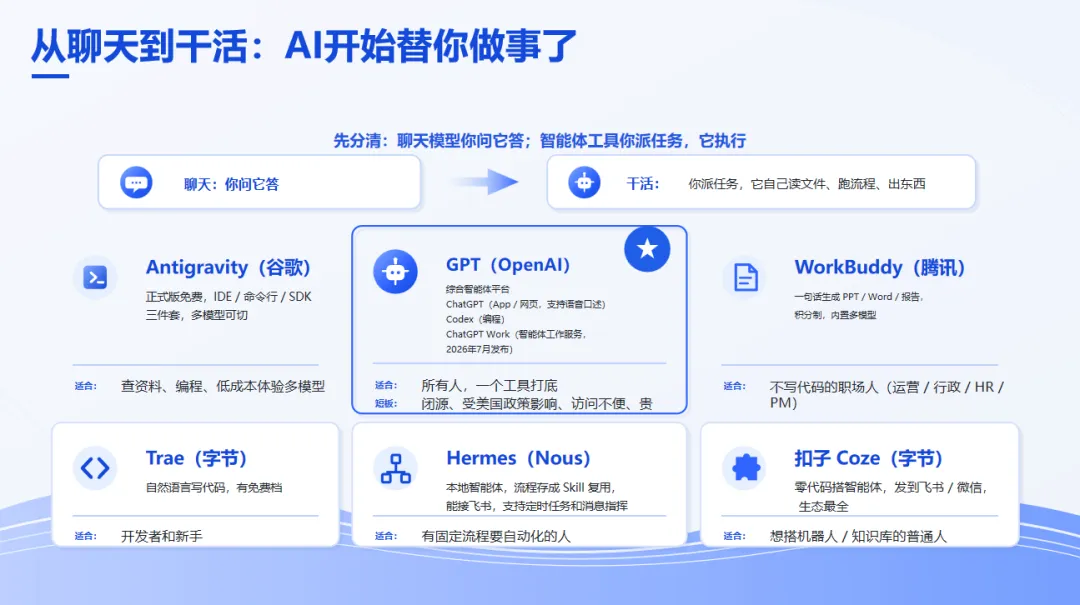Click the text 正式版免费，IDE / 命令行 / SDK
The height and width of the screenshot is (605, 1080).
(228, 296)
